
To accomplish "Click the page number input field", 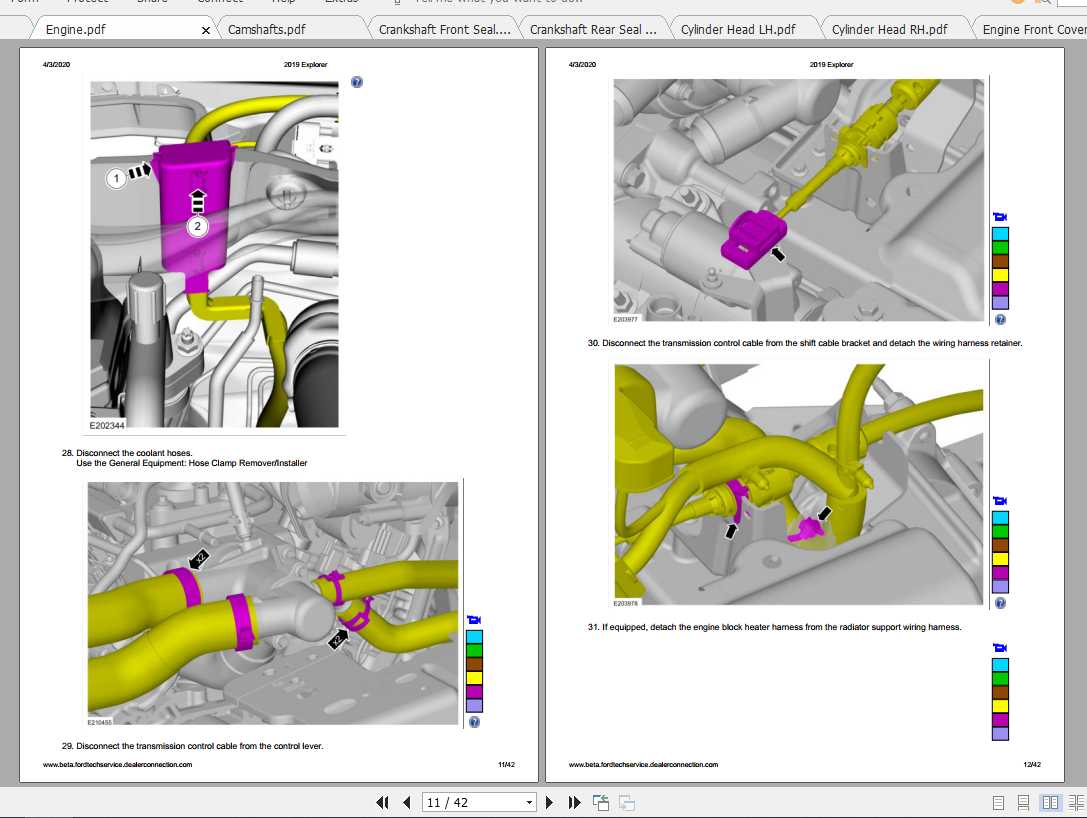I will [x=471, y=802].
